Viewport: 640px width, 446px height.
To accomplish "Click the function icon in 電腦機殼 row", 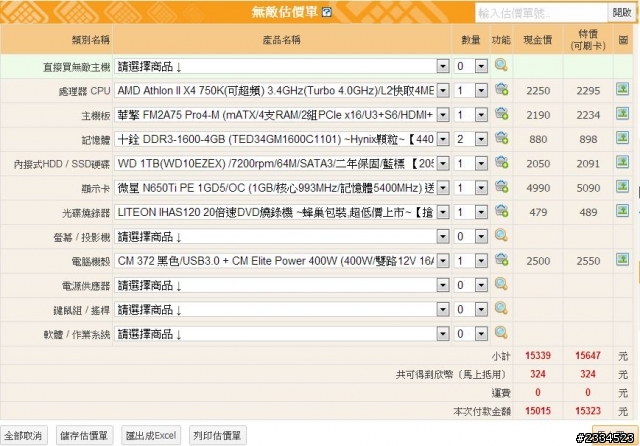I will tap(501, 260).
